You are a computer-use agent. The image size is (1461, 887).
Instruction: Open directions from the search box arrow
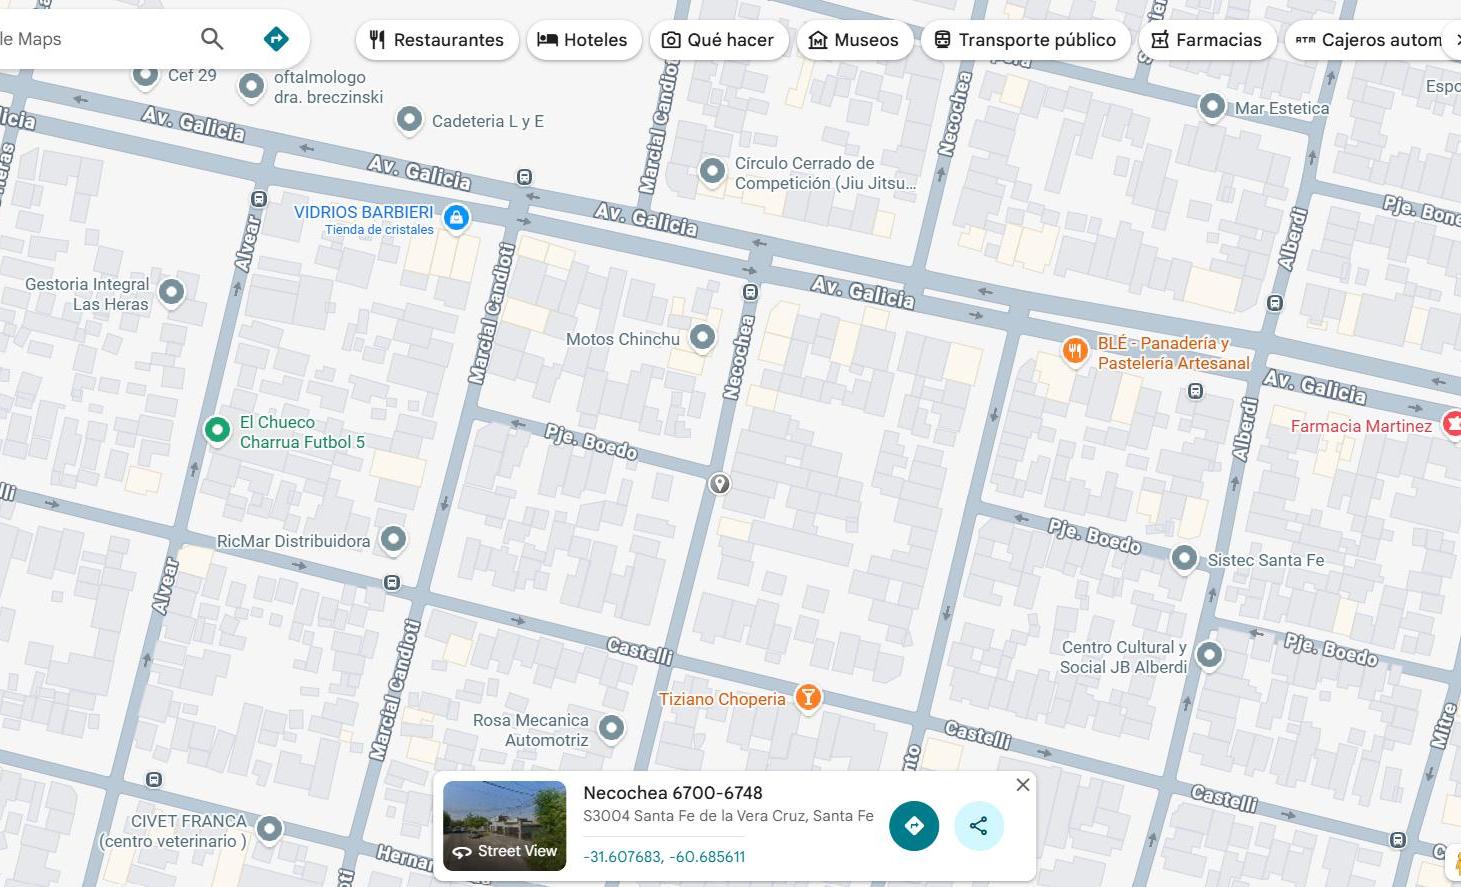pyautogui.click(x=276, y=39)
